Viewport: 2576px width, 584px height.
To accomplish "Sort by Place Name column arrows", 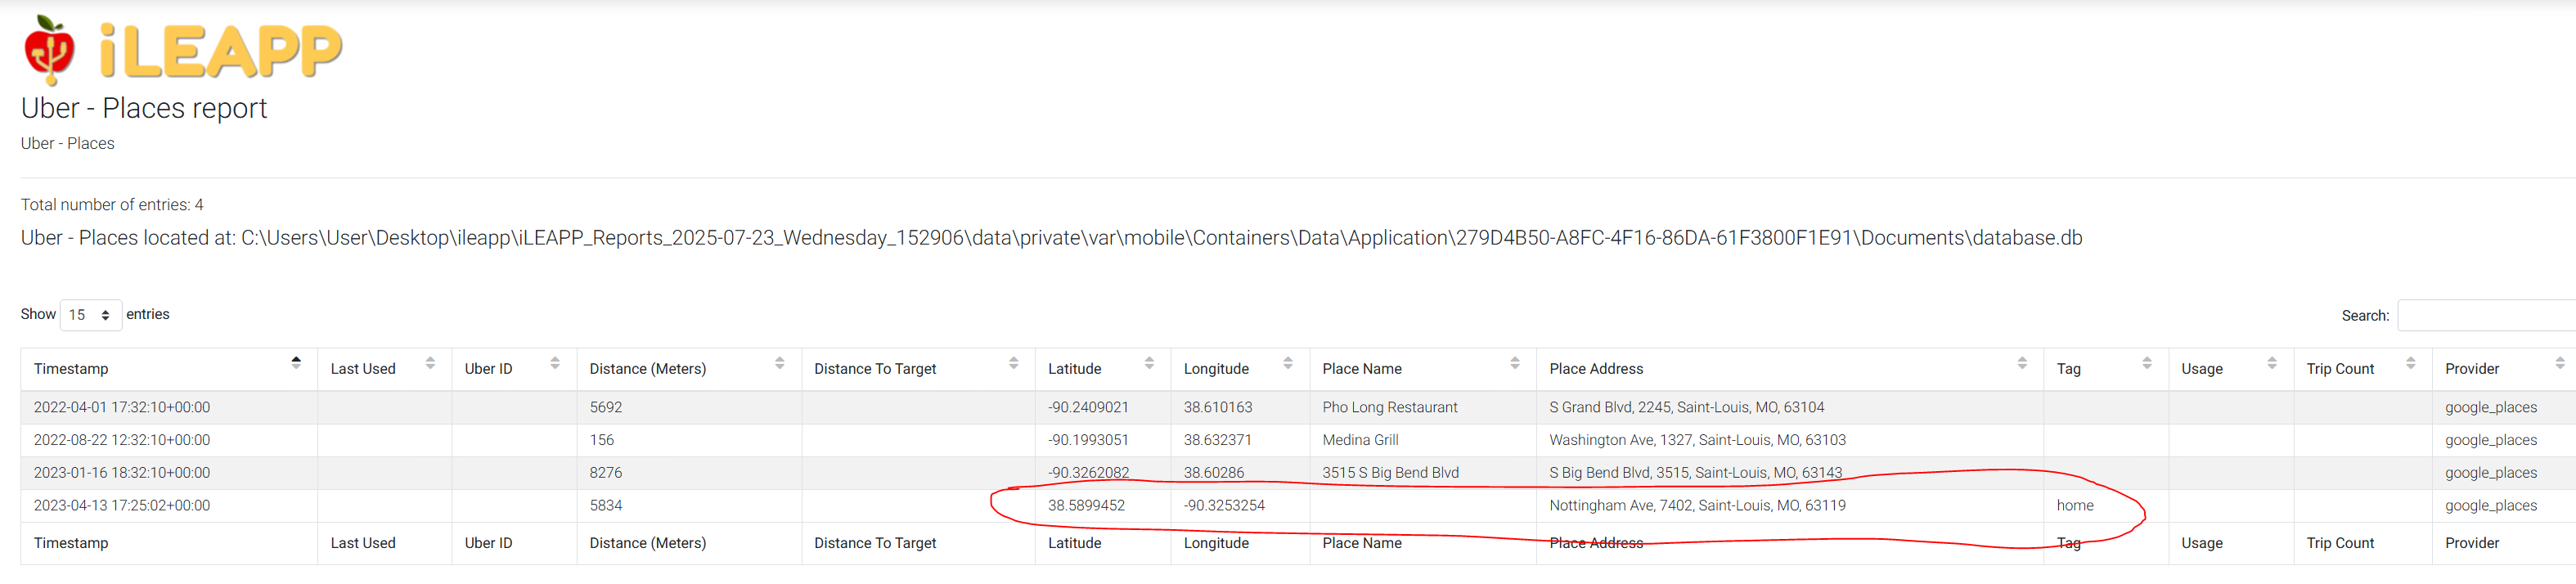I will point(1515,362).
